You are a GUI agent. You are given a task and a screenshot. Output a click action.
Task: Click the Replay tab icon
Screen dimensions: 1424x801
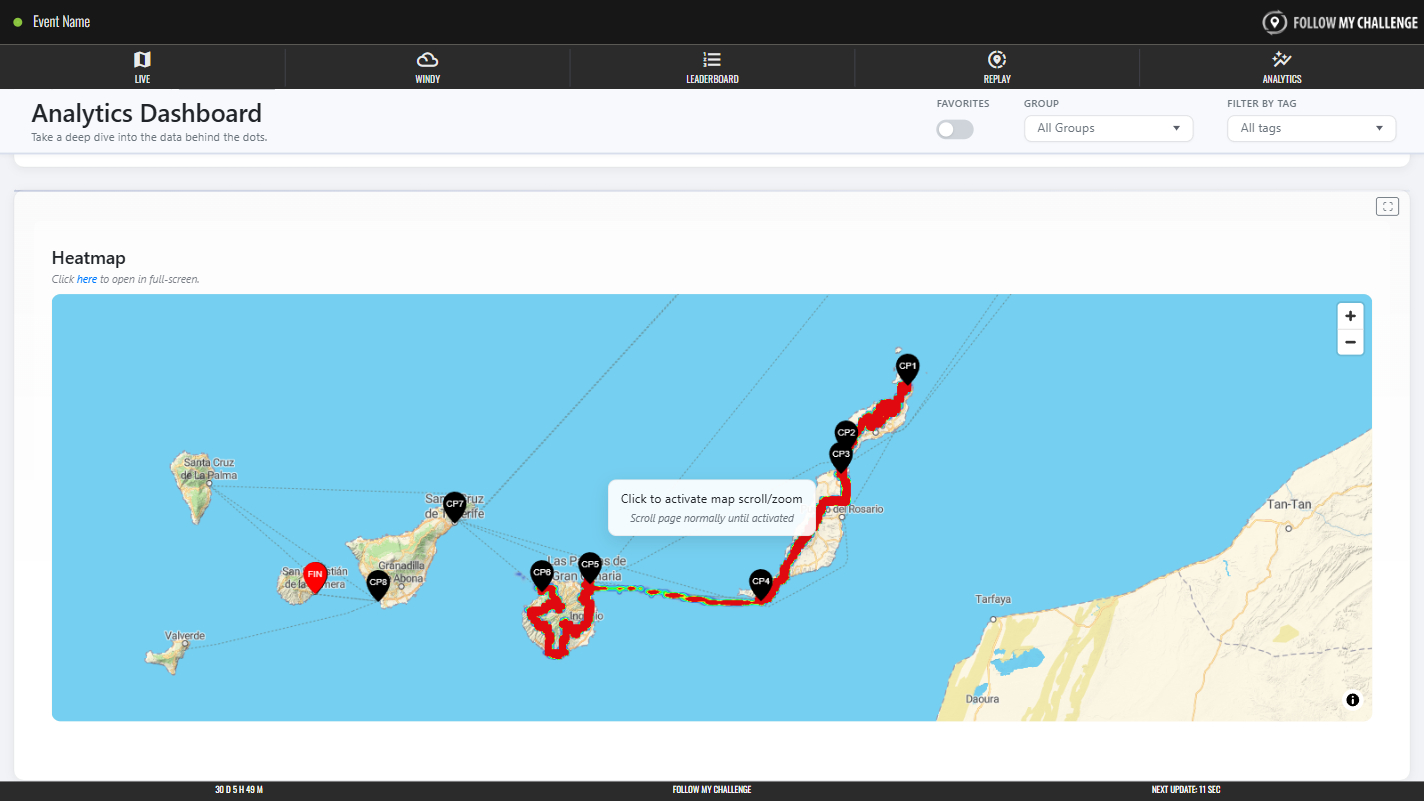coord(996,60)
